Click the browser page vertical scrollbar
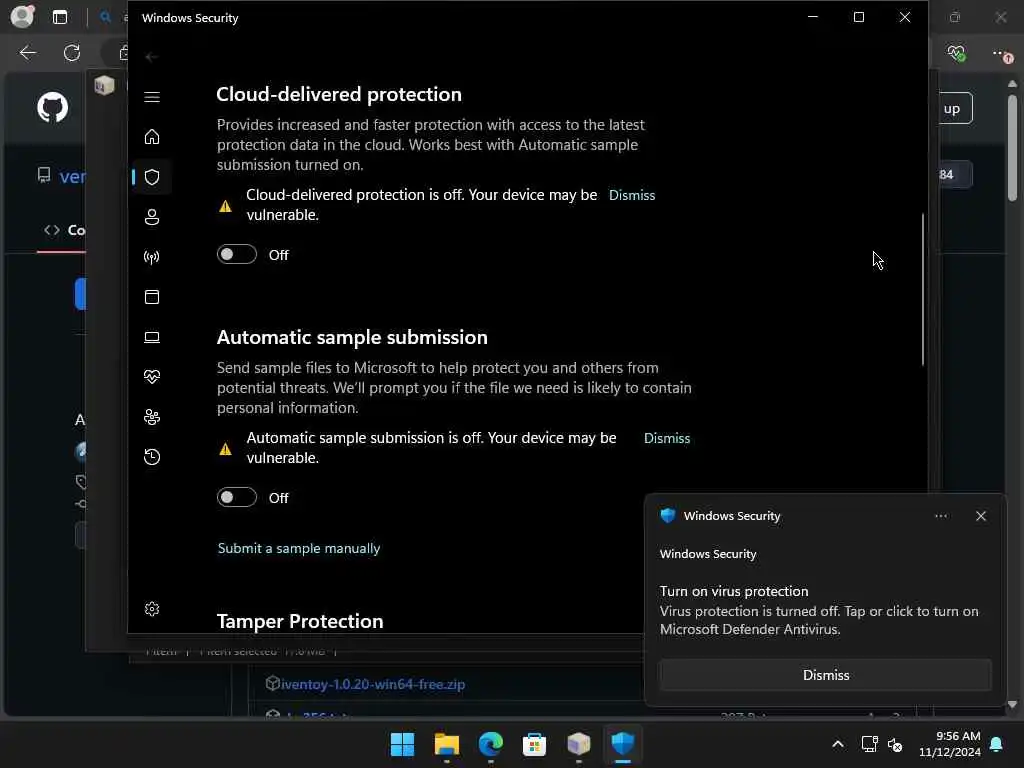Screen dimensions: 1024x768 coord(1012,148)
